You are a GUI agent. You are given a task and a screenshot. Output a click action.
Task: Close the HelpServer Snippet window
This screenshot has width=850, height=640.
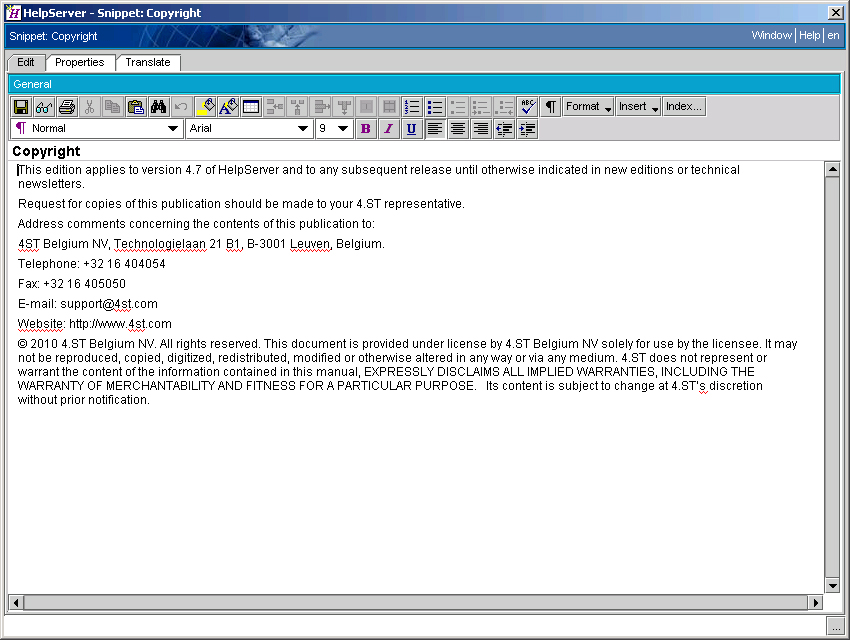(x=835, y=12)
